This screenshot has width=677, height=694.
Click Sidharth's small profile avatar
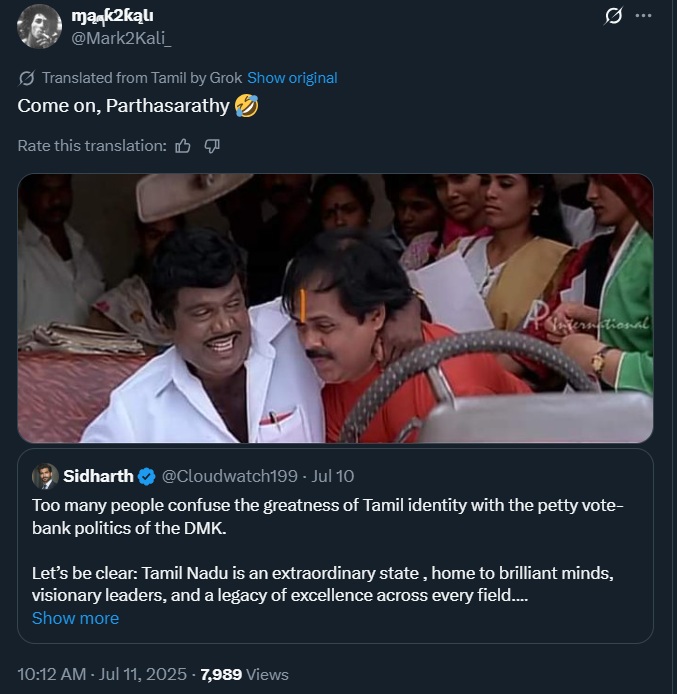(x=45, y=475)
